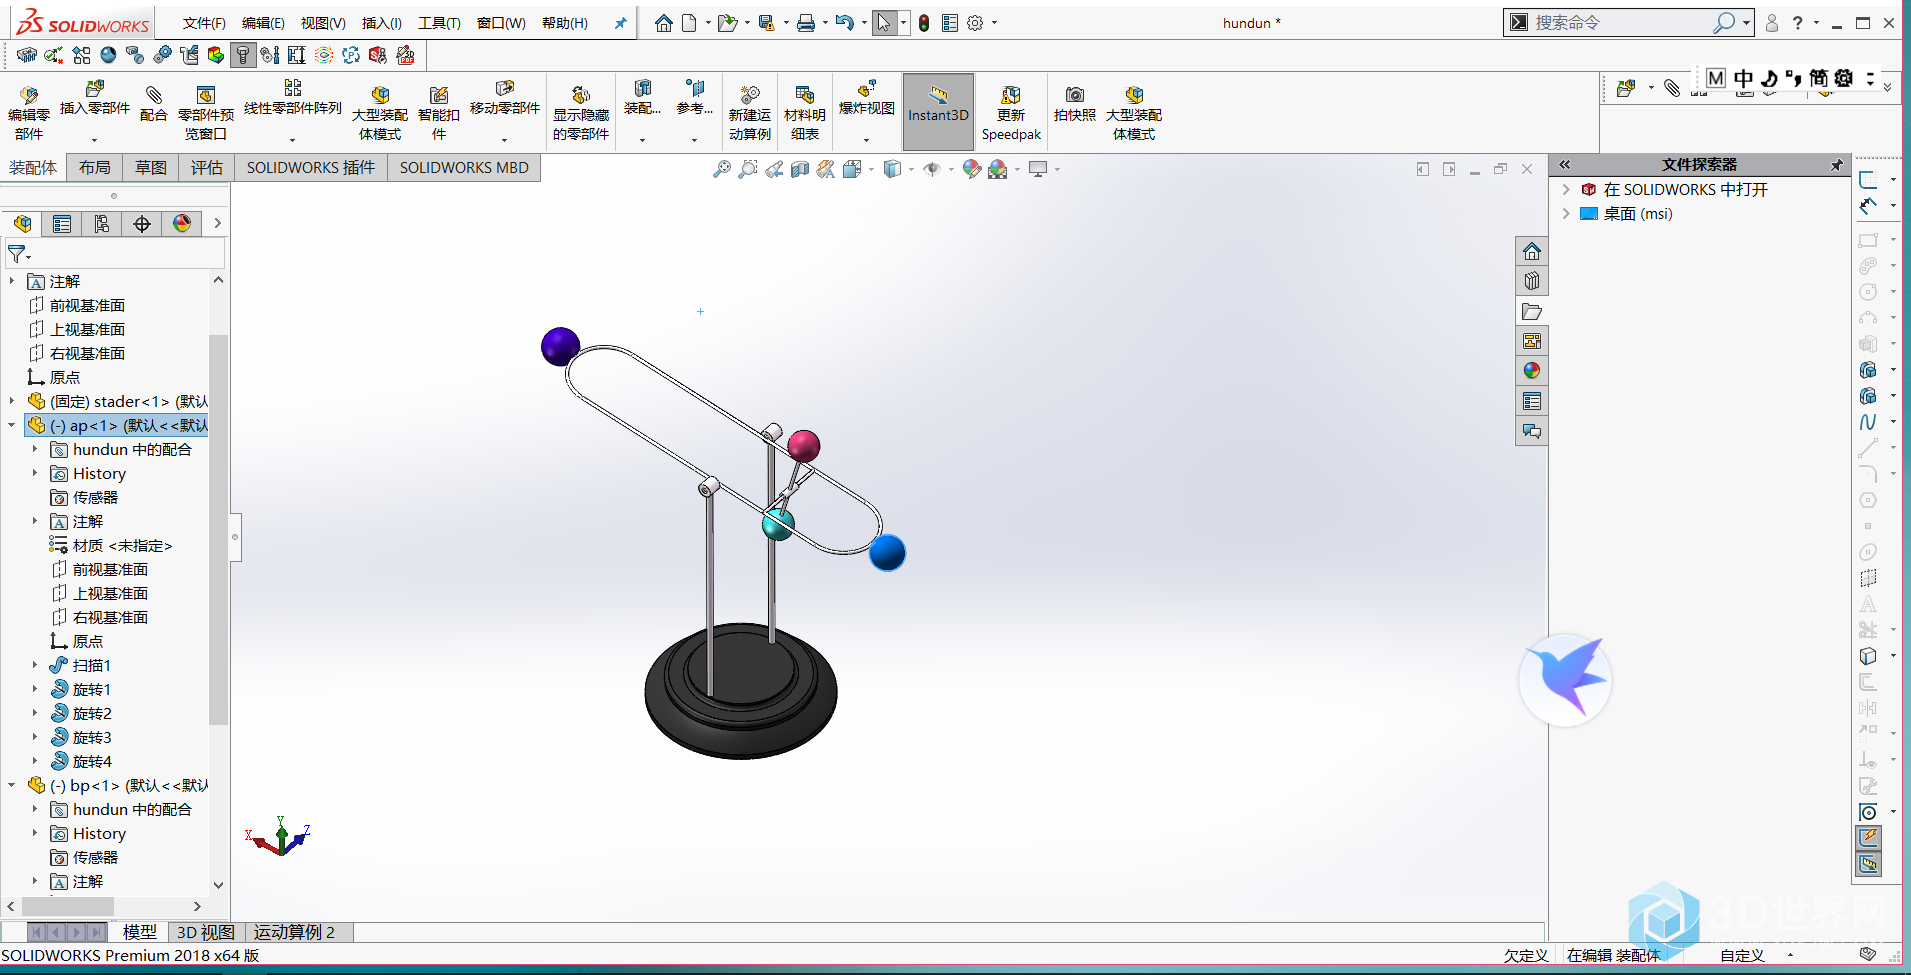Open the Insert Components dropdown arrow
This screenshot has width=1911, height=975.
95,140
